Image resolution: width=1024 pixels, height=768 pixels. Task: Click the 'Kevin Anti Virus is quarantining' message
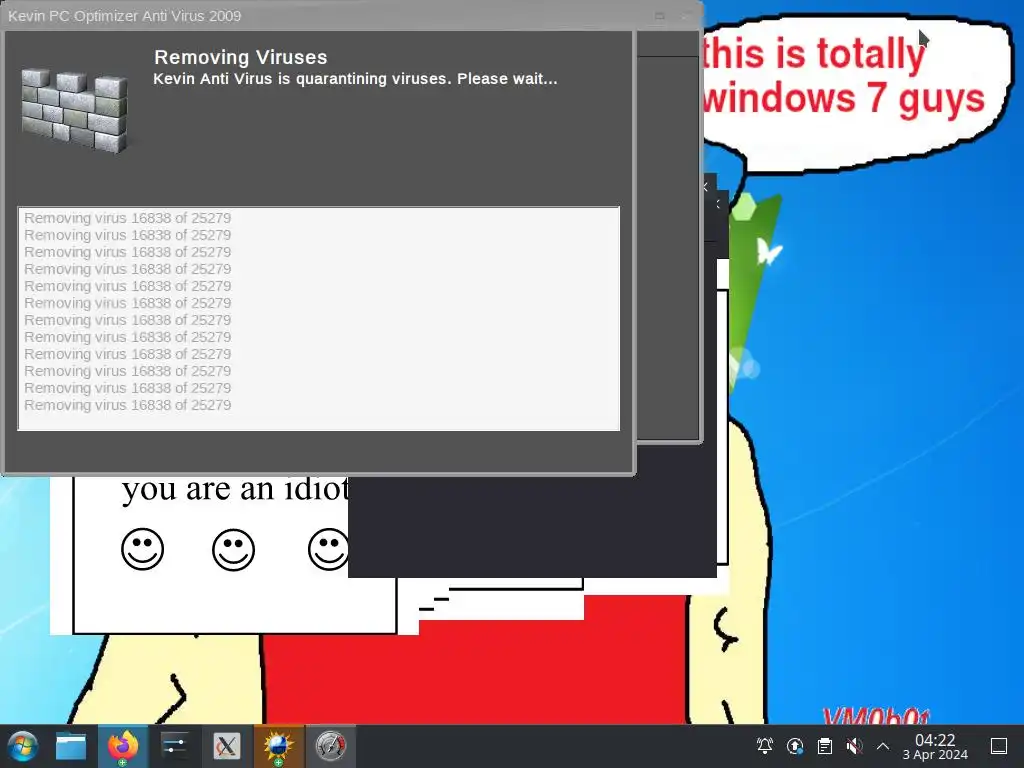[x=355, y=79]
